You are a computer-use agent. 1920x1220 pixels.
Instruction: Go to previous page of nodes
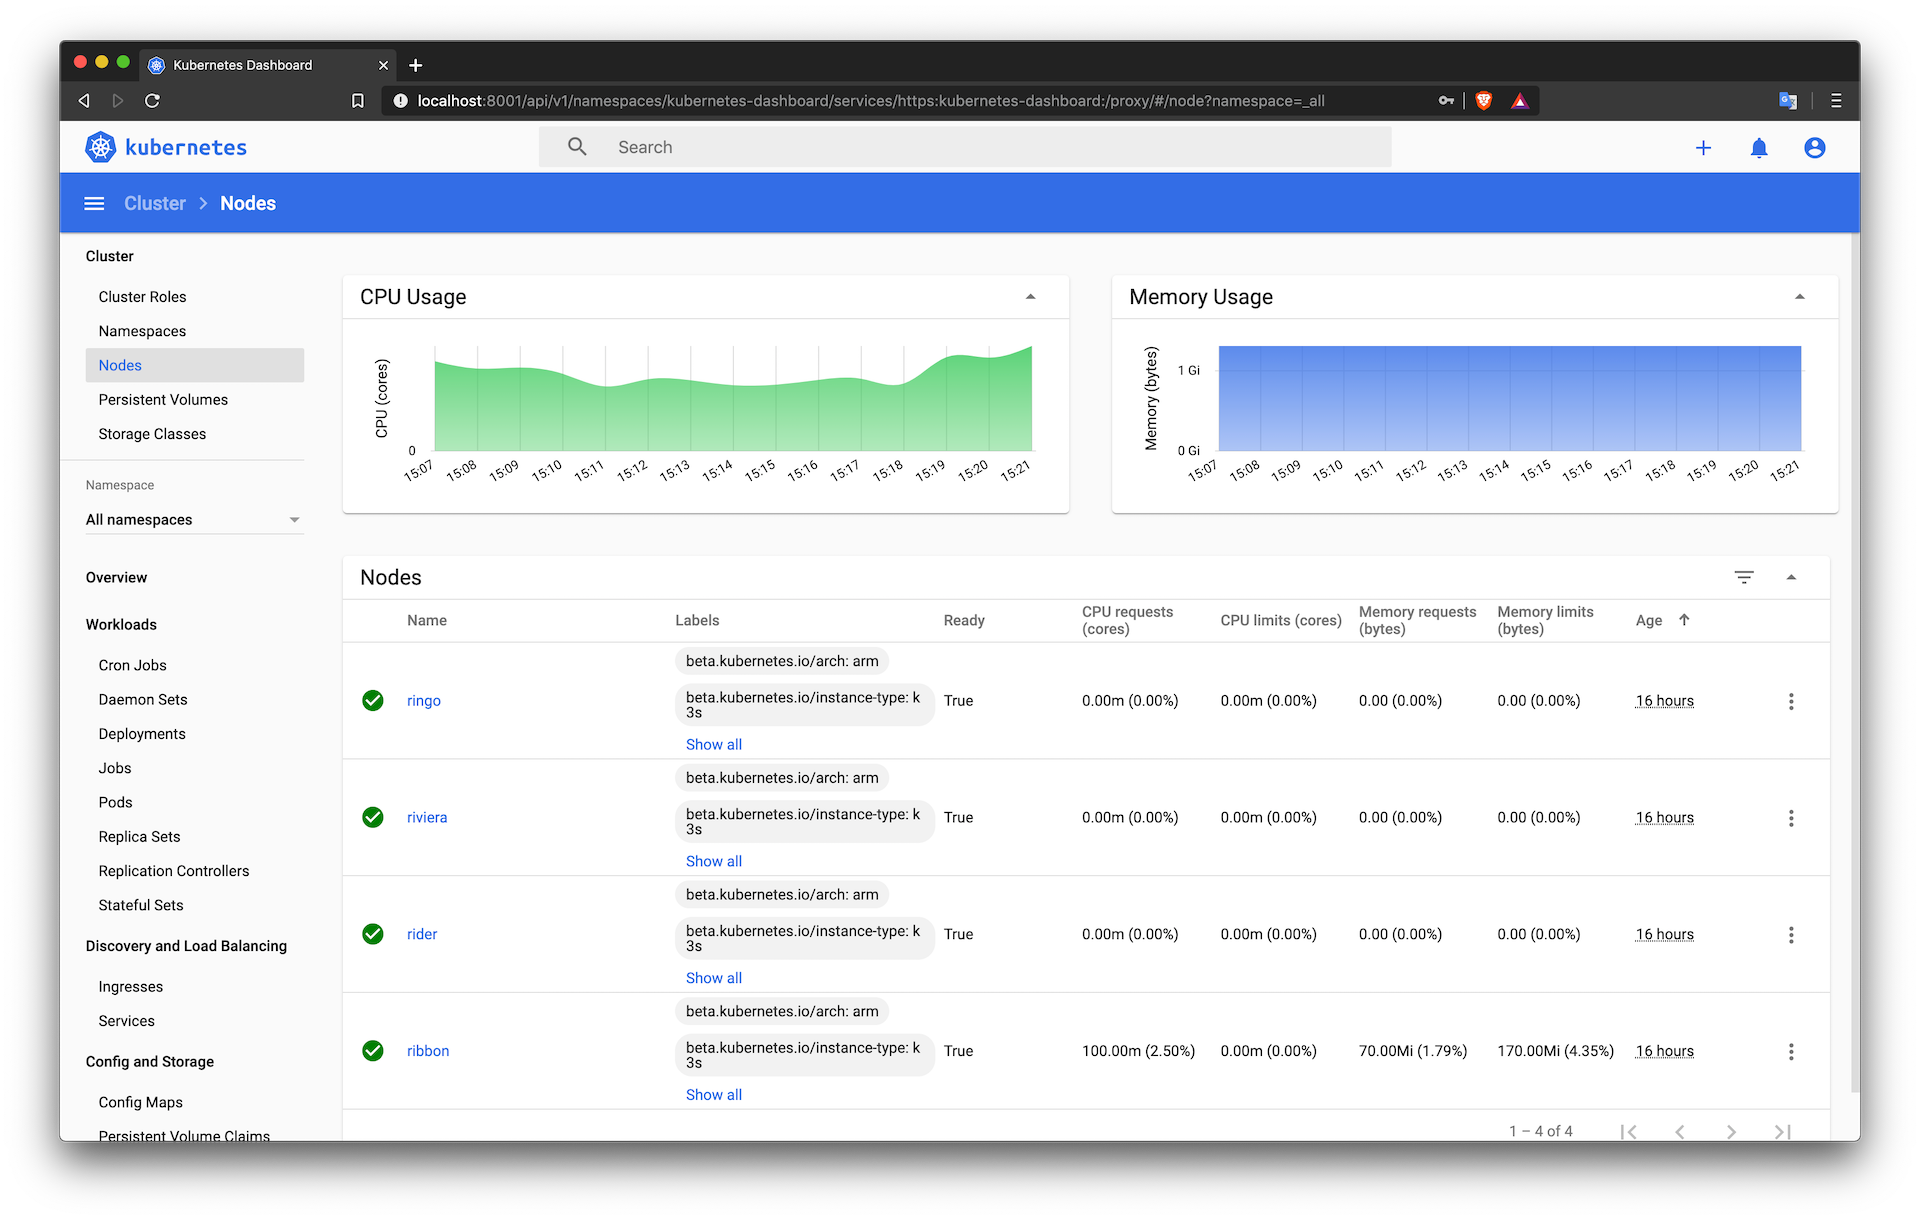[x=1680, y=1131]
